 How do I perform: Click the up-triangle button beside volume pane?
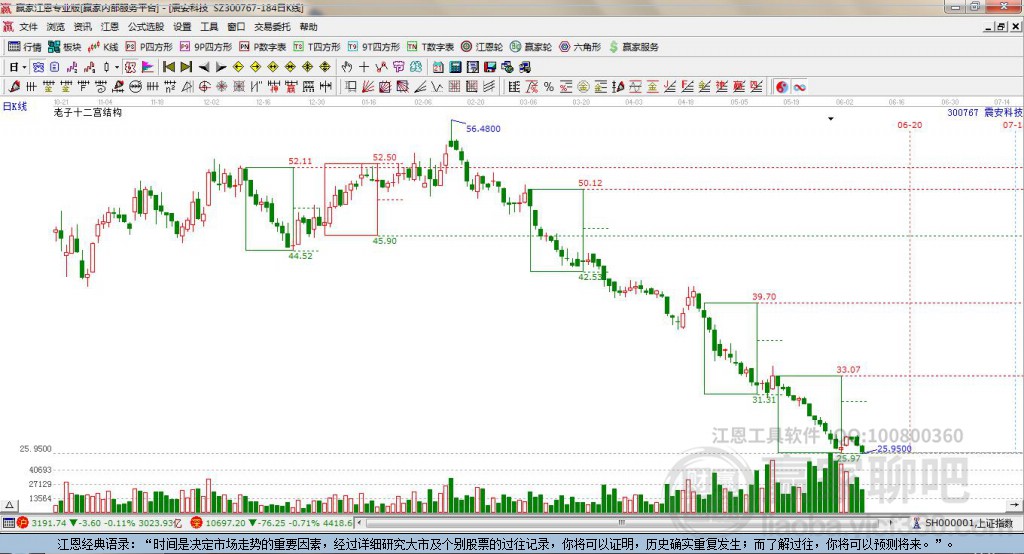click(x=9, y=505)
